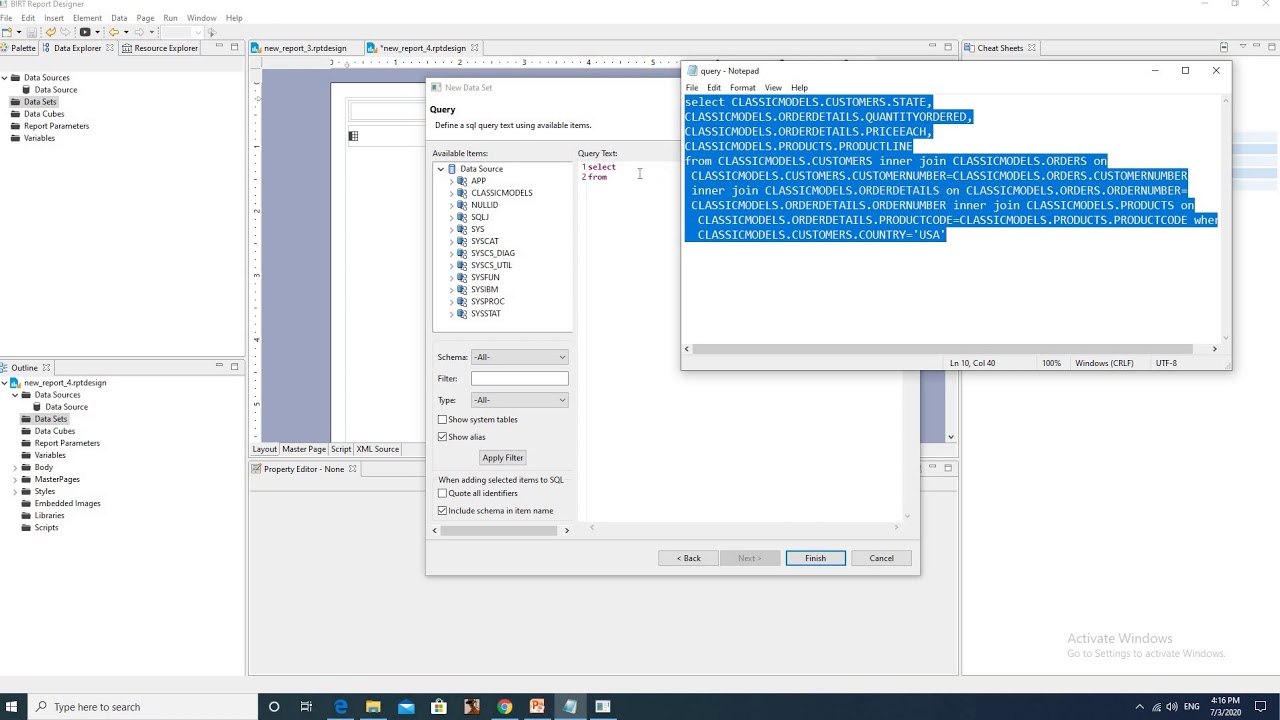1280x720 pixels.
Task: Toggle Show system tables checkbox
Action: (x=442, y=420)
